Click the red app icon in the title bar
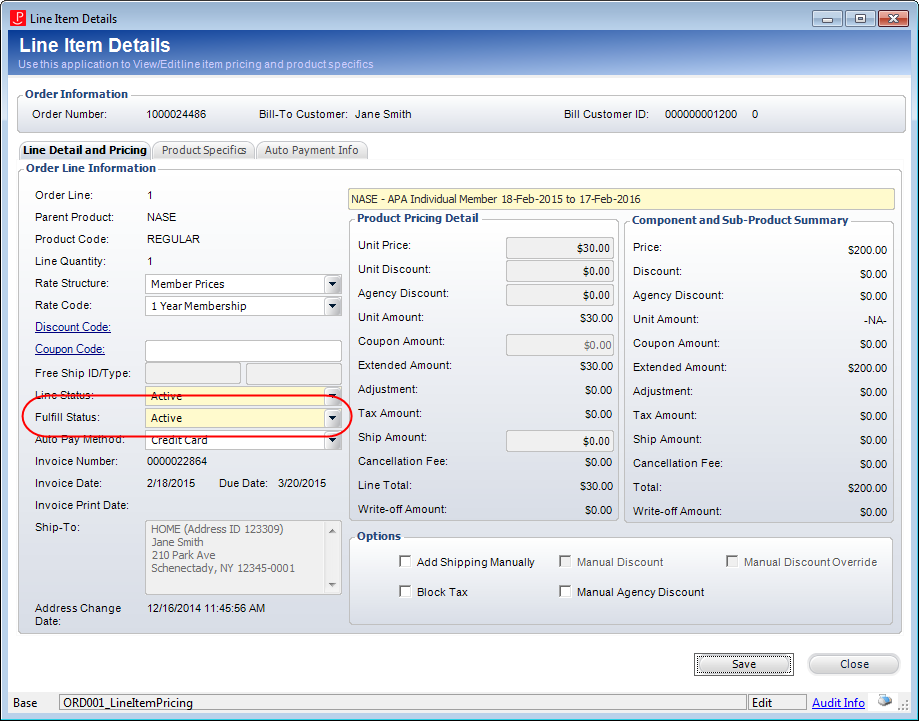 coord(18,18)
